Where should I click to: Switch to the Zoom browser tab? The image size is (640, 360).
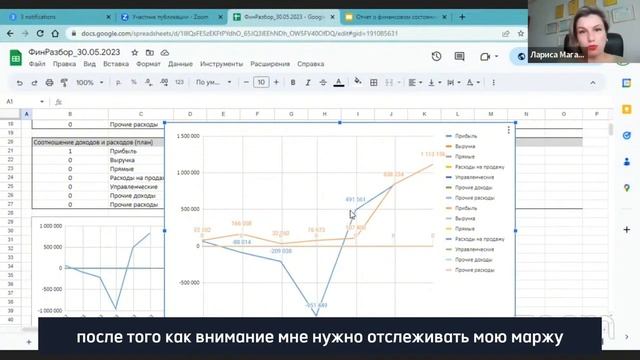[171, 17]
